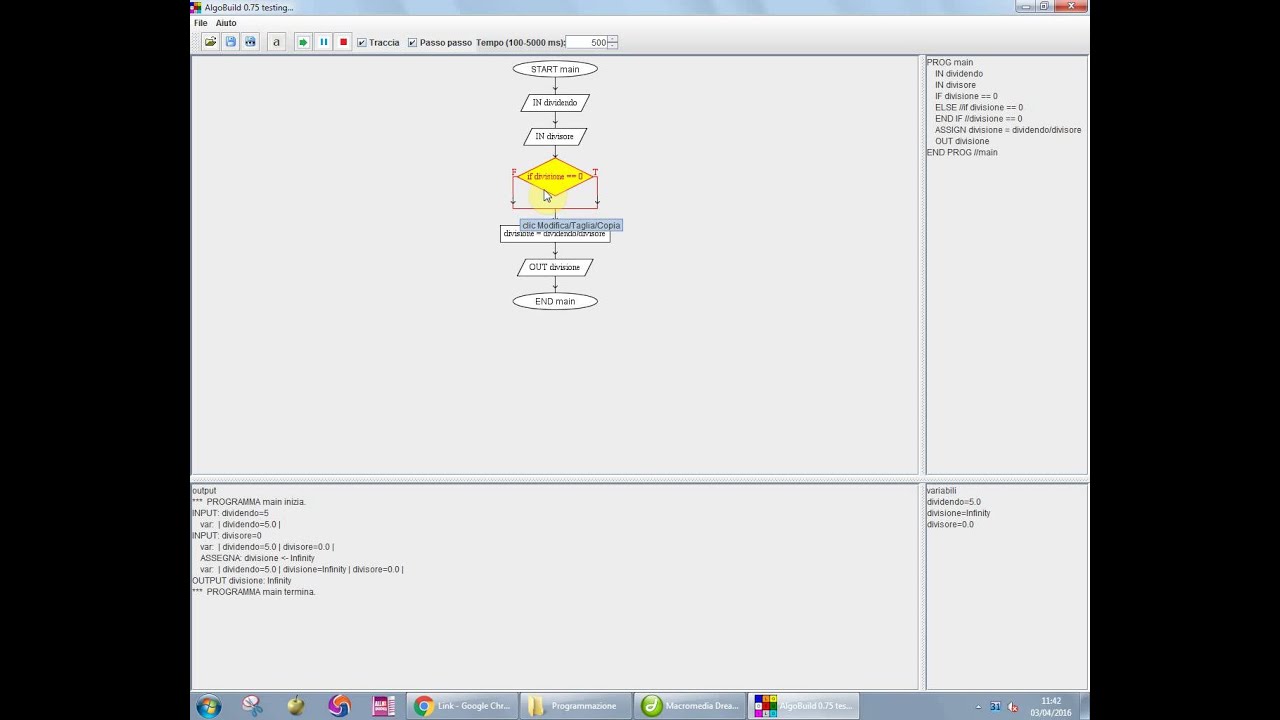Switch to Macromedia Dreamweaver taskbar window
This screenshot has height=720, width=1280.
[x=690, y=706]
